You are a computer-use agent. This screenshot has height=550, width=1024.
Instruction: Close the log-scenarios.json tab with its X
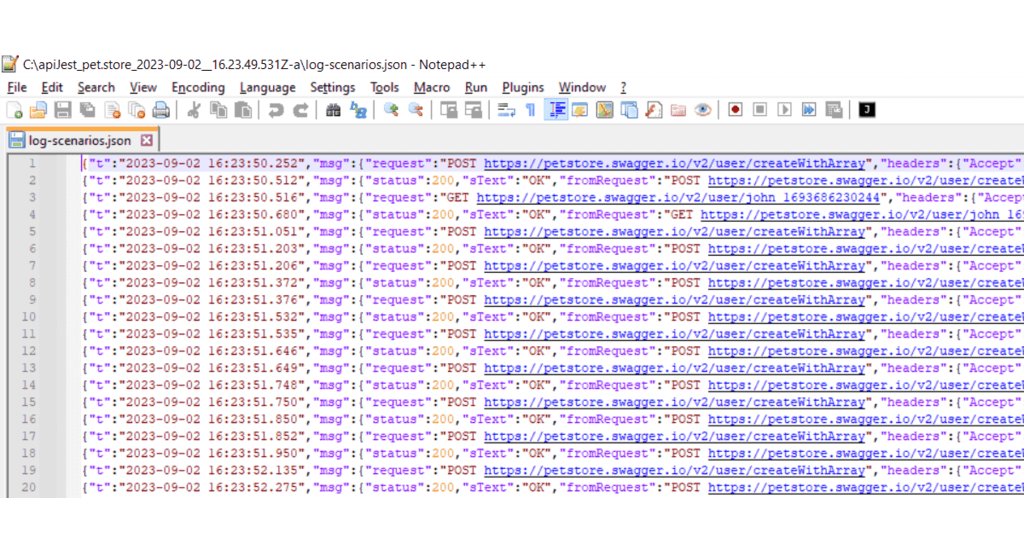tap(147, 140)
